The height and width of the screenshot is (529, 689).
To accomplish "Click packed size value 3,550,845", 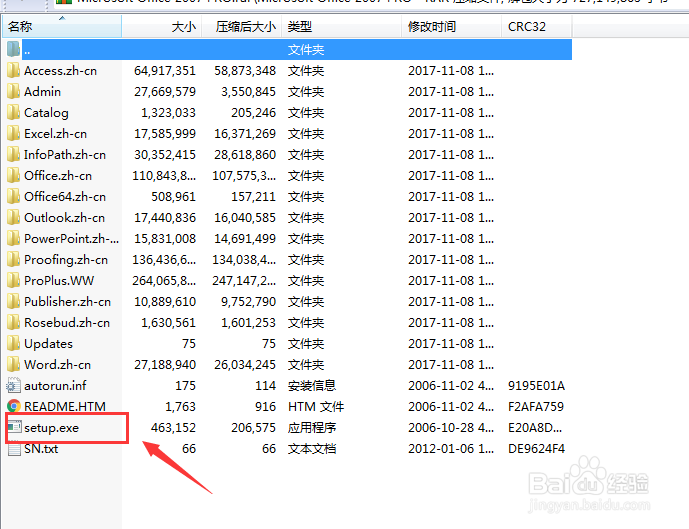I will (248, 92).
